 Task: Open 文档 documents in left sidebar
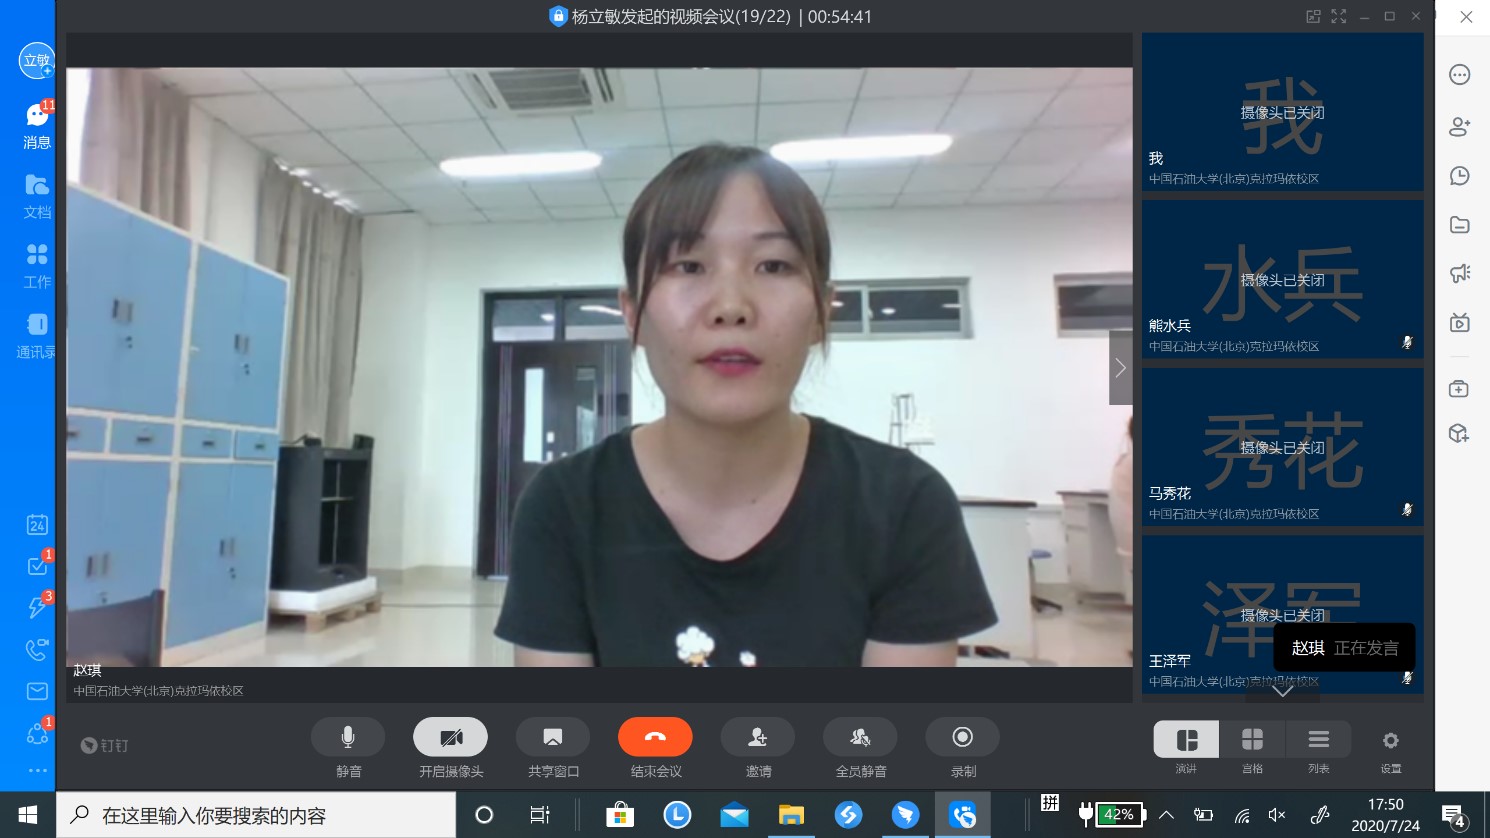pos(37,196)
